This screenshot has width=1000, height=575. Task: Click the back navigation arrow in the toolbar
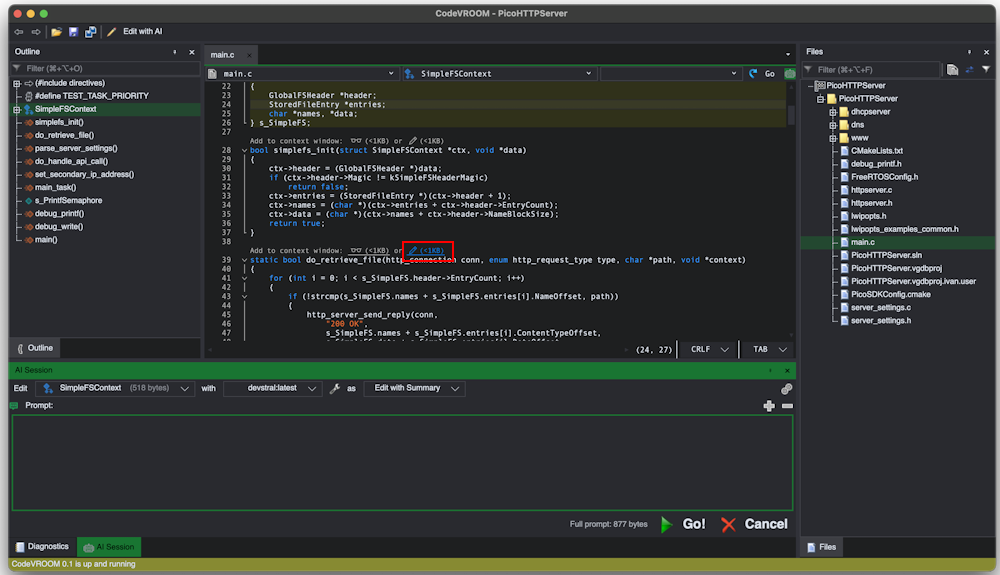(18, 31)
